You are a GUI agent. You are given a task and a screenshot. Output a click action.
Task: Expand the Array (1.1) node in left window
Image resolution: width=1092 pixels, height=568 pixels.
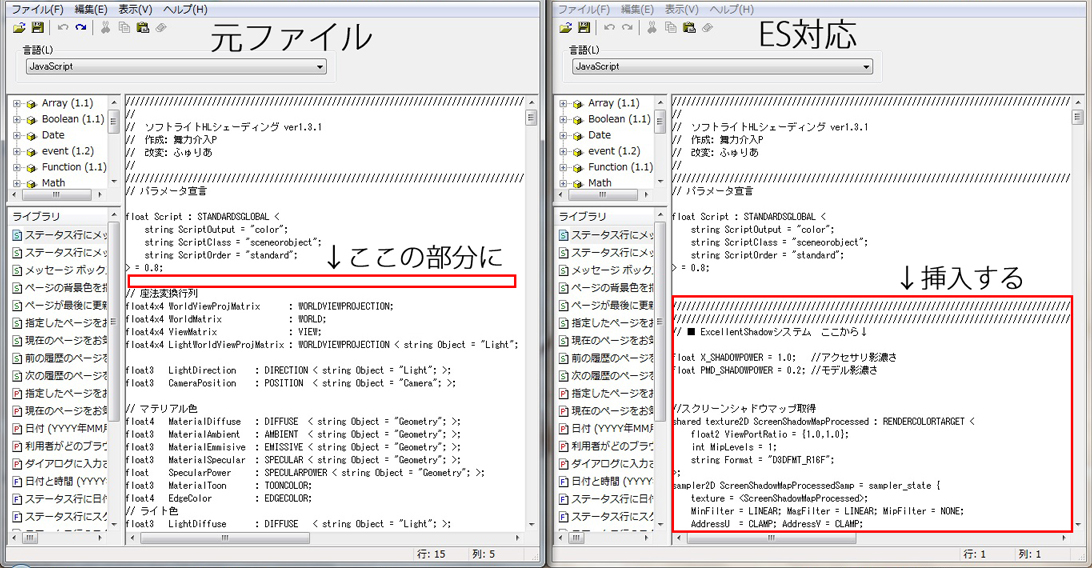click(17, 104)
